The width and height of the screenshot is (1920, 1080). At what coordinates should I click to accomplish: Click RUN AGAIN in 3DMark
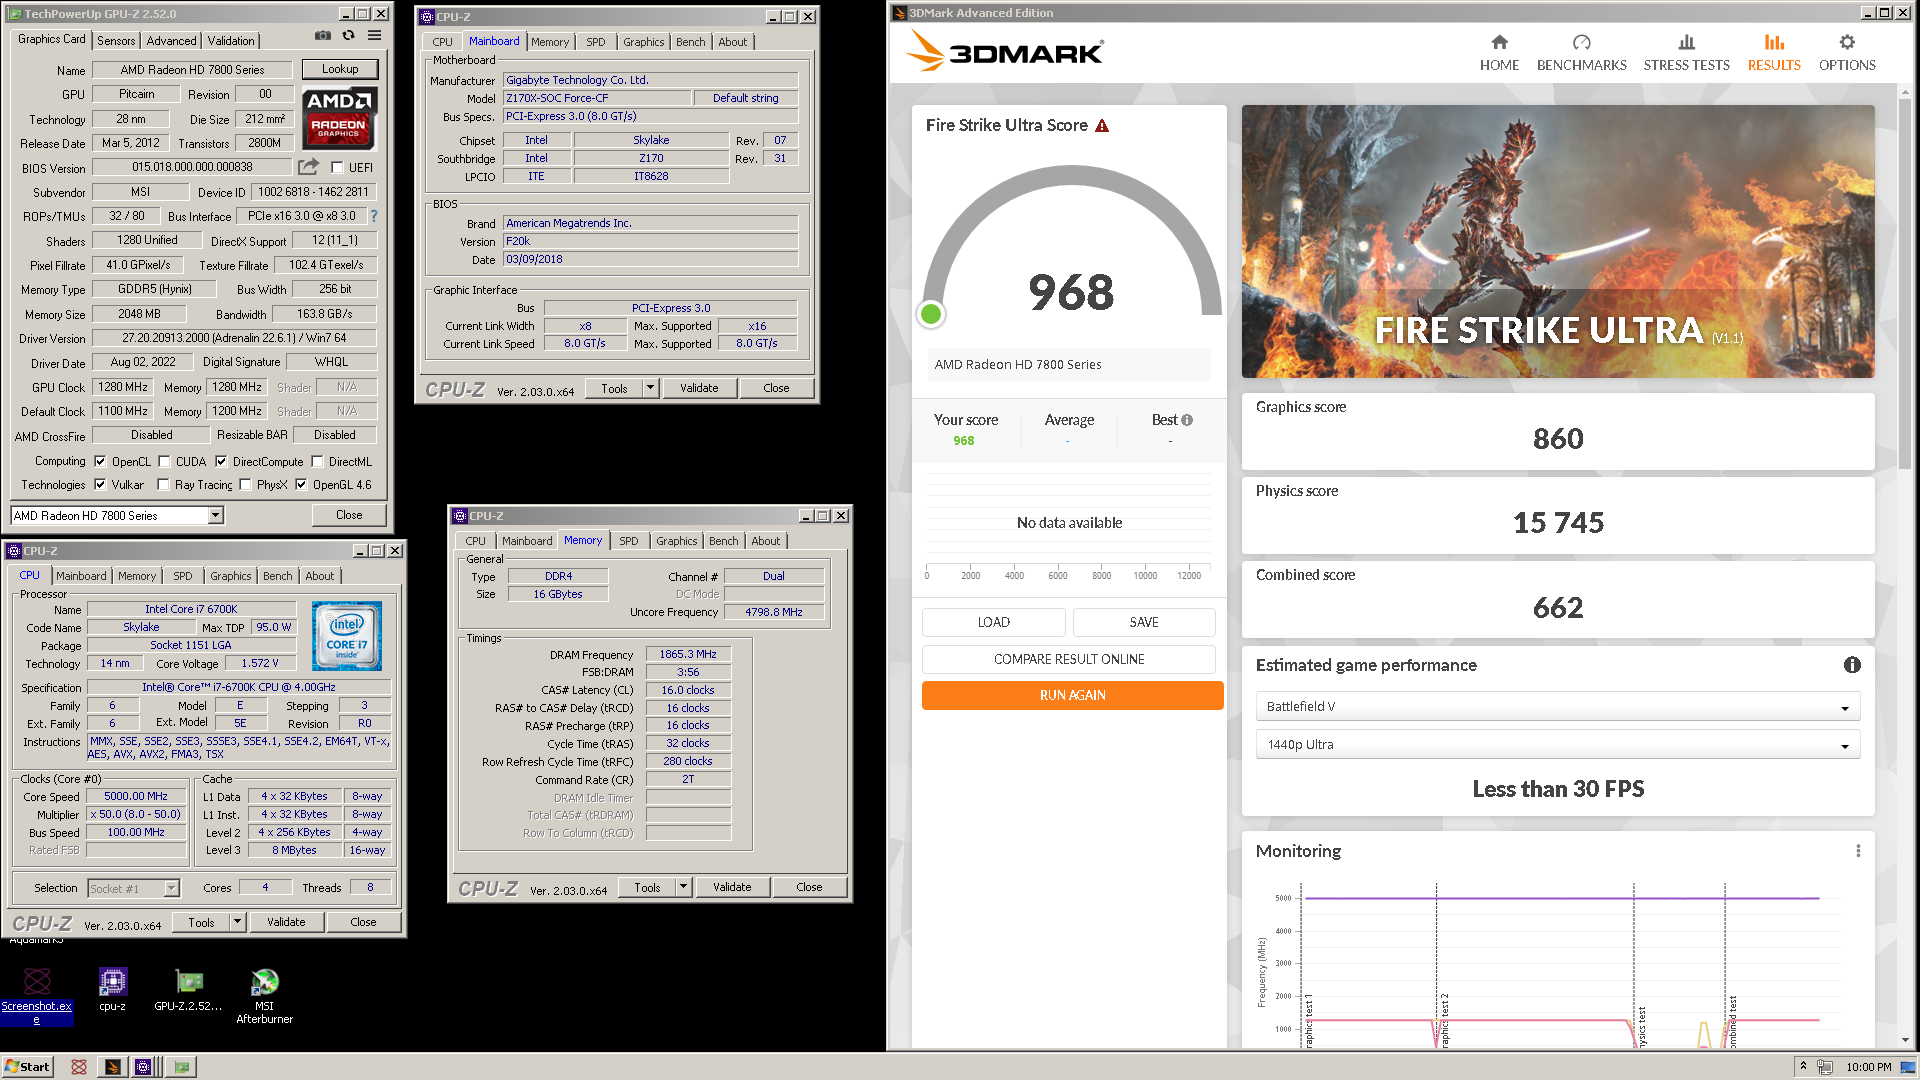coord(1072,695)
